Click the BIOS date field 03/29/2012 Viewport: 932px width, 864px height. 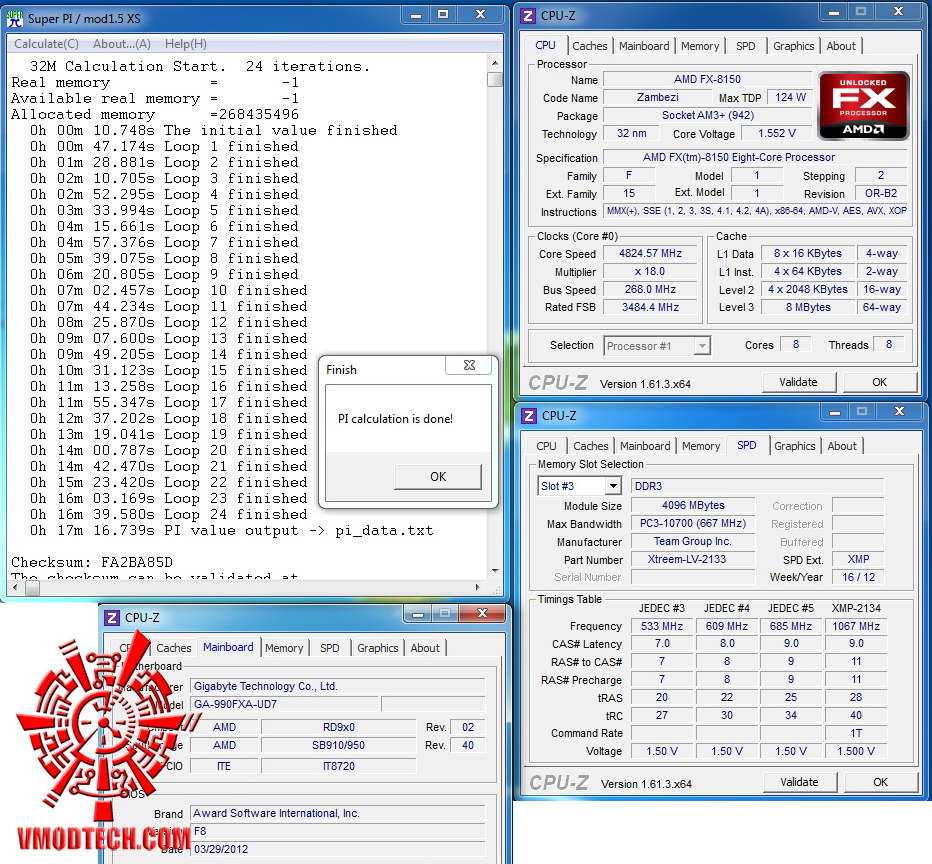click(x=338, y=849)
